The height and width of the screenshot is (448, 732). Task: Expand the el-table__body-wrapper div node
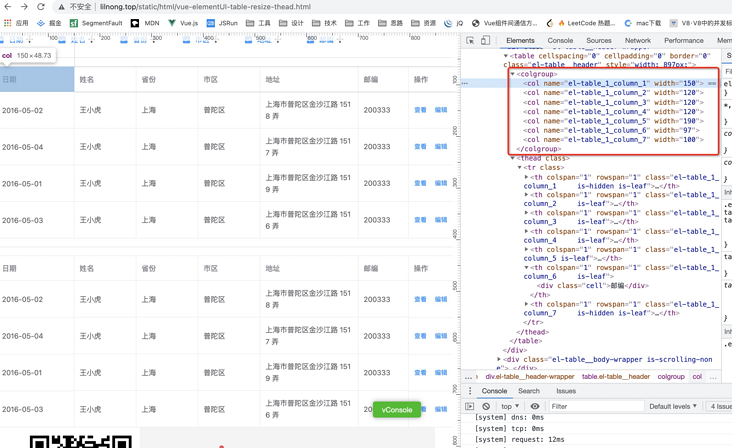499,359
